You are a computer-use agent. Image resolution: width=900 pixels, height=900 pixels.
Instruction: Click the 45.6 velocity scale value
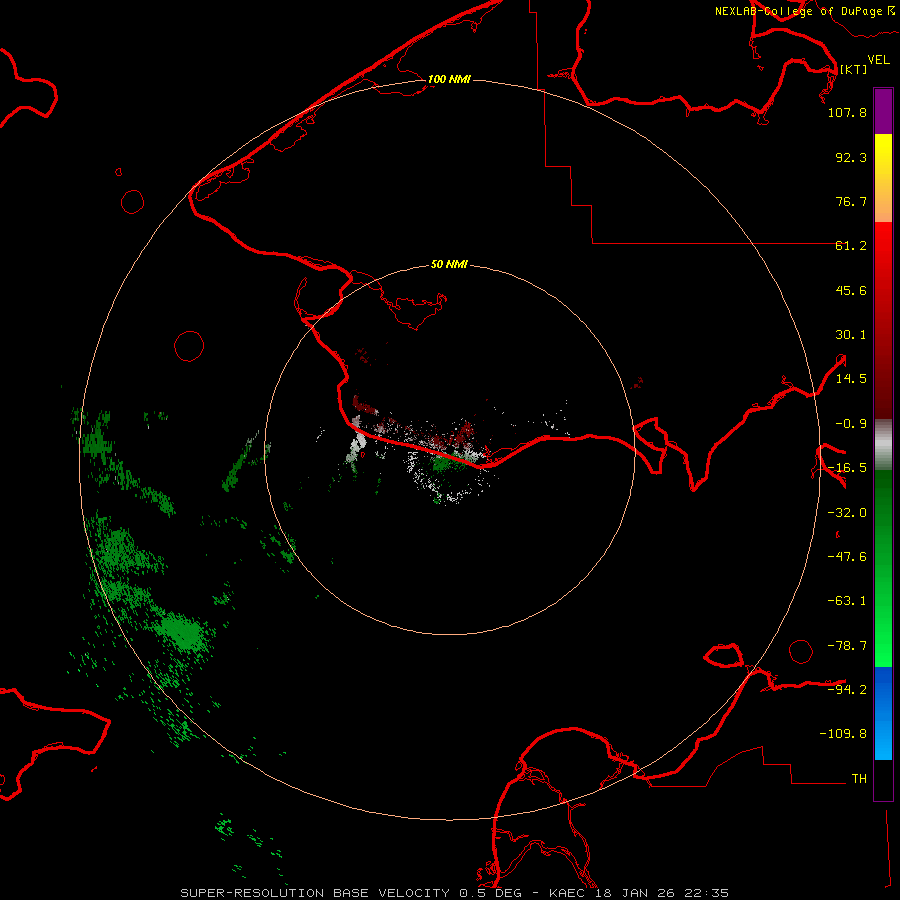click(x=851, y=290)
